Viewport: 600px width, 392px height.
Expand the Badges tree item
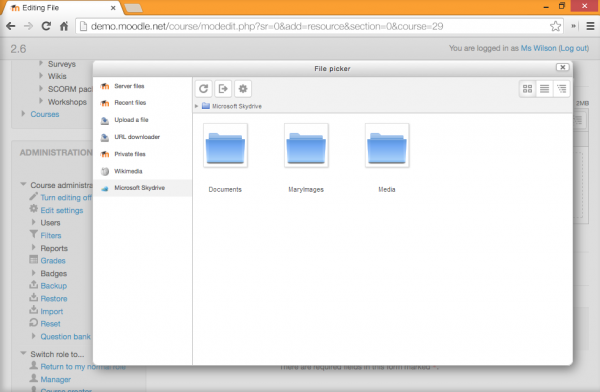tap(34, 273)
